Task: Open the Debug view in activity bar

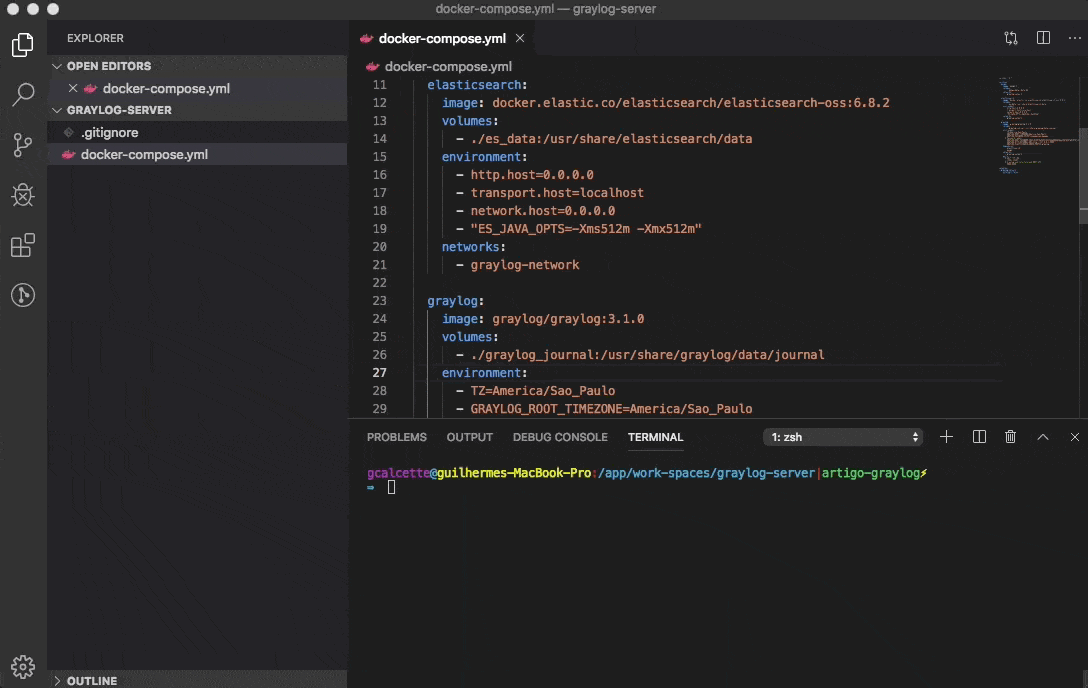Action: (x=23, y=195)
